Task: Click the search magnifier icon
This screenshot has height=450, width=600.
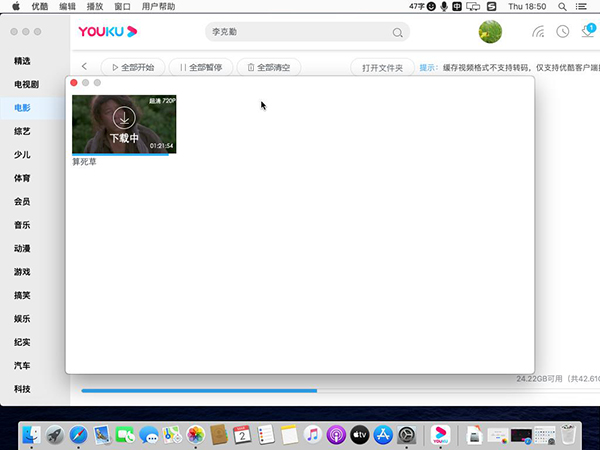Action: (397, 32)
